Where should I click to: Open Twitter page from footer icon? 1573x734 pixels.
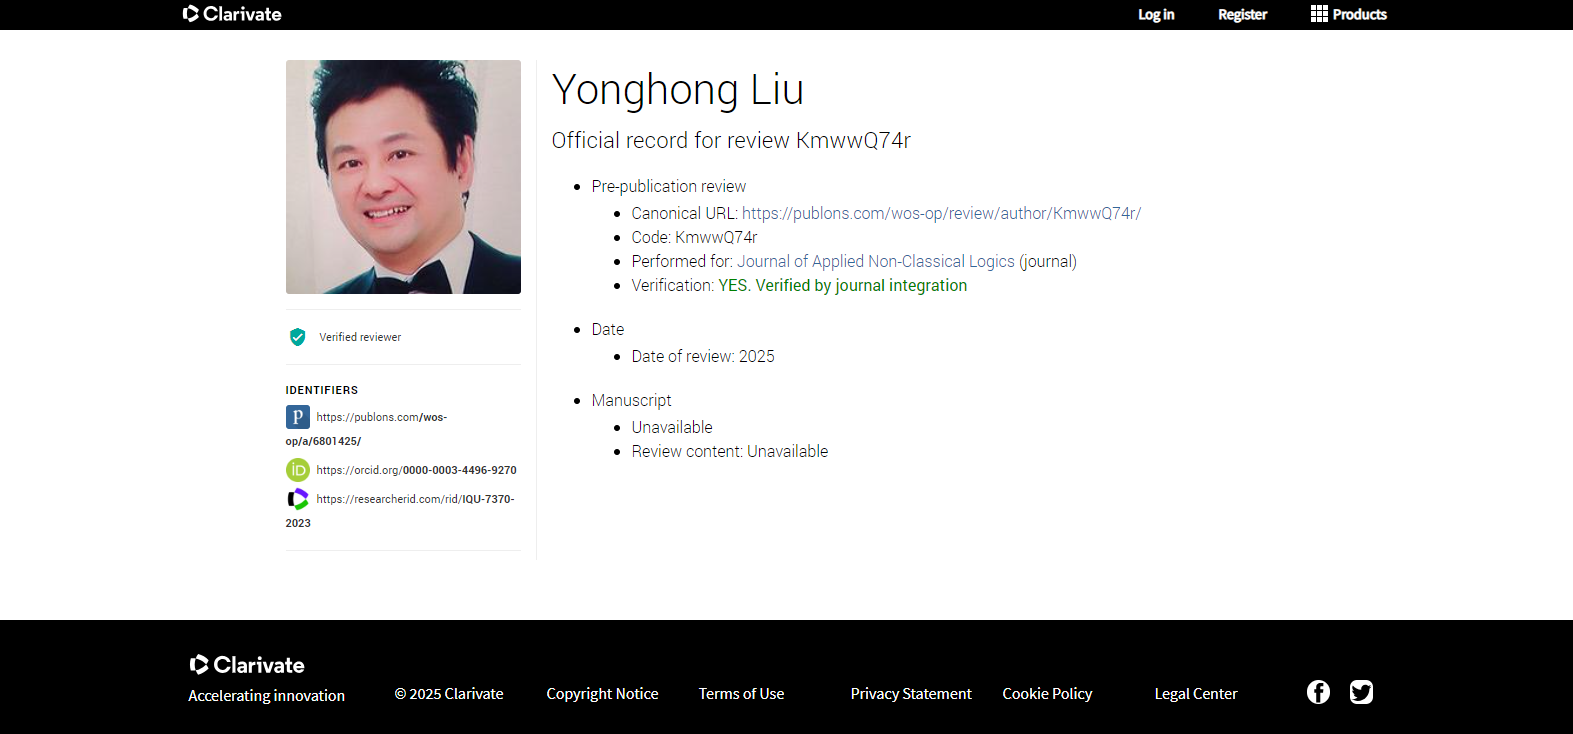(1361, 692)
